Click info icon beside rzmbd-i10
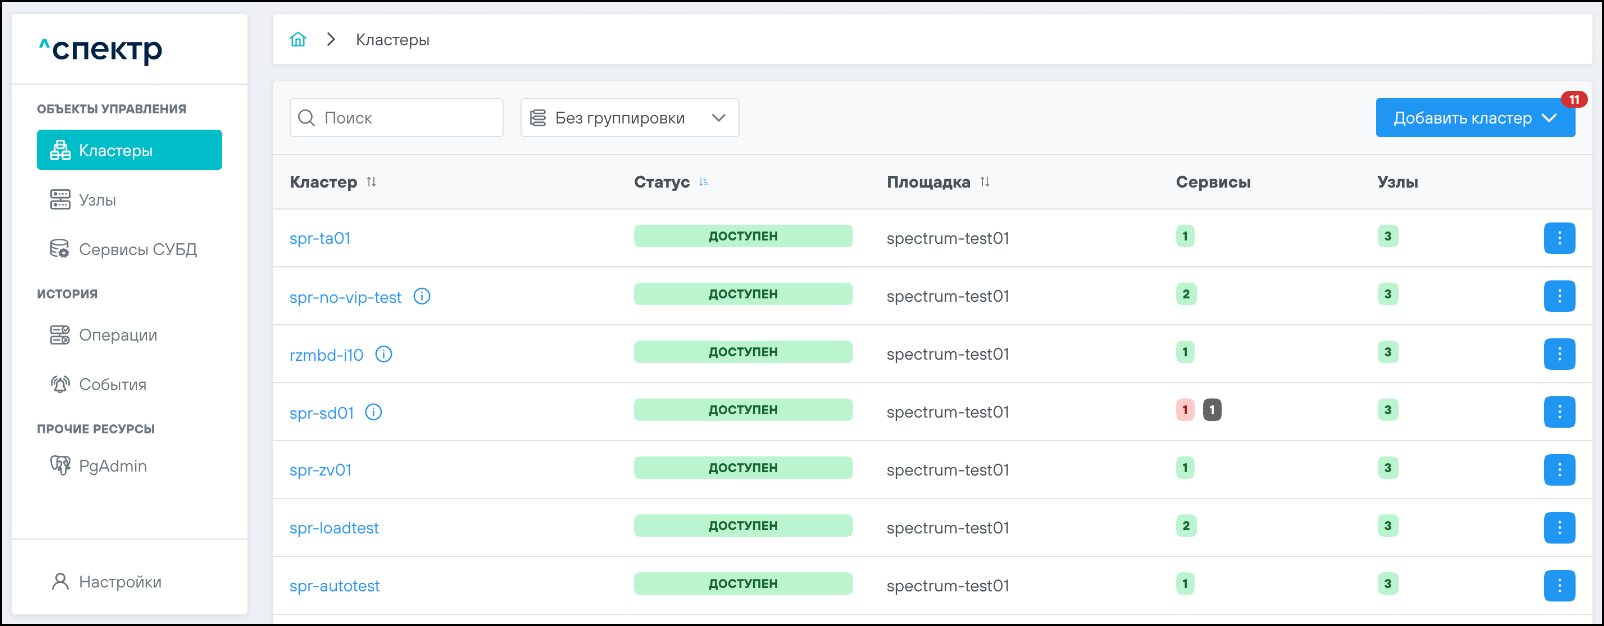This screenshot has width=1604, height=626. click(x=384, y=354)
